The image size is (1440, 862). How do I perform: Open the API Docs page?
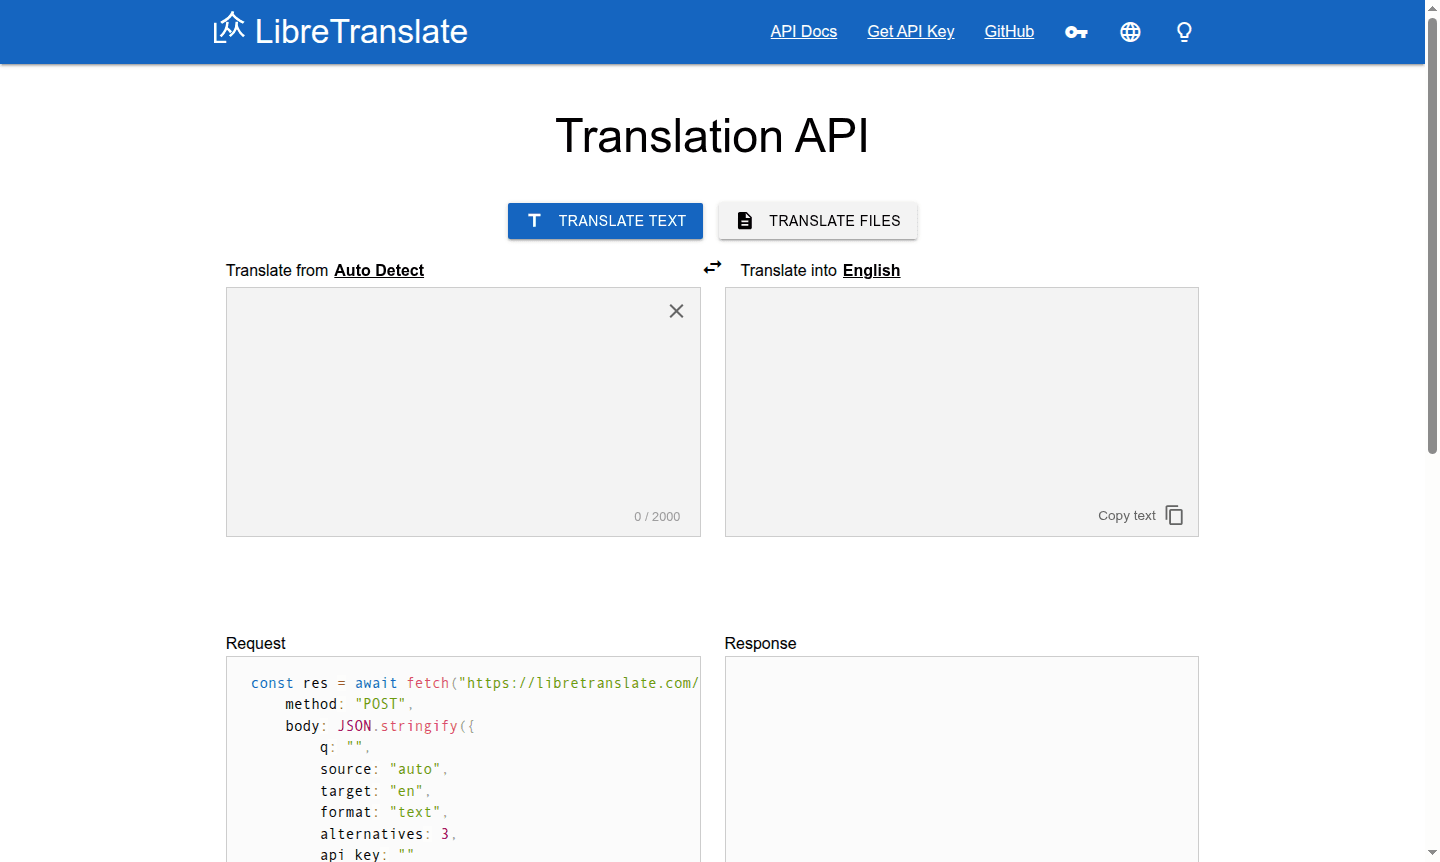[803, 31]
